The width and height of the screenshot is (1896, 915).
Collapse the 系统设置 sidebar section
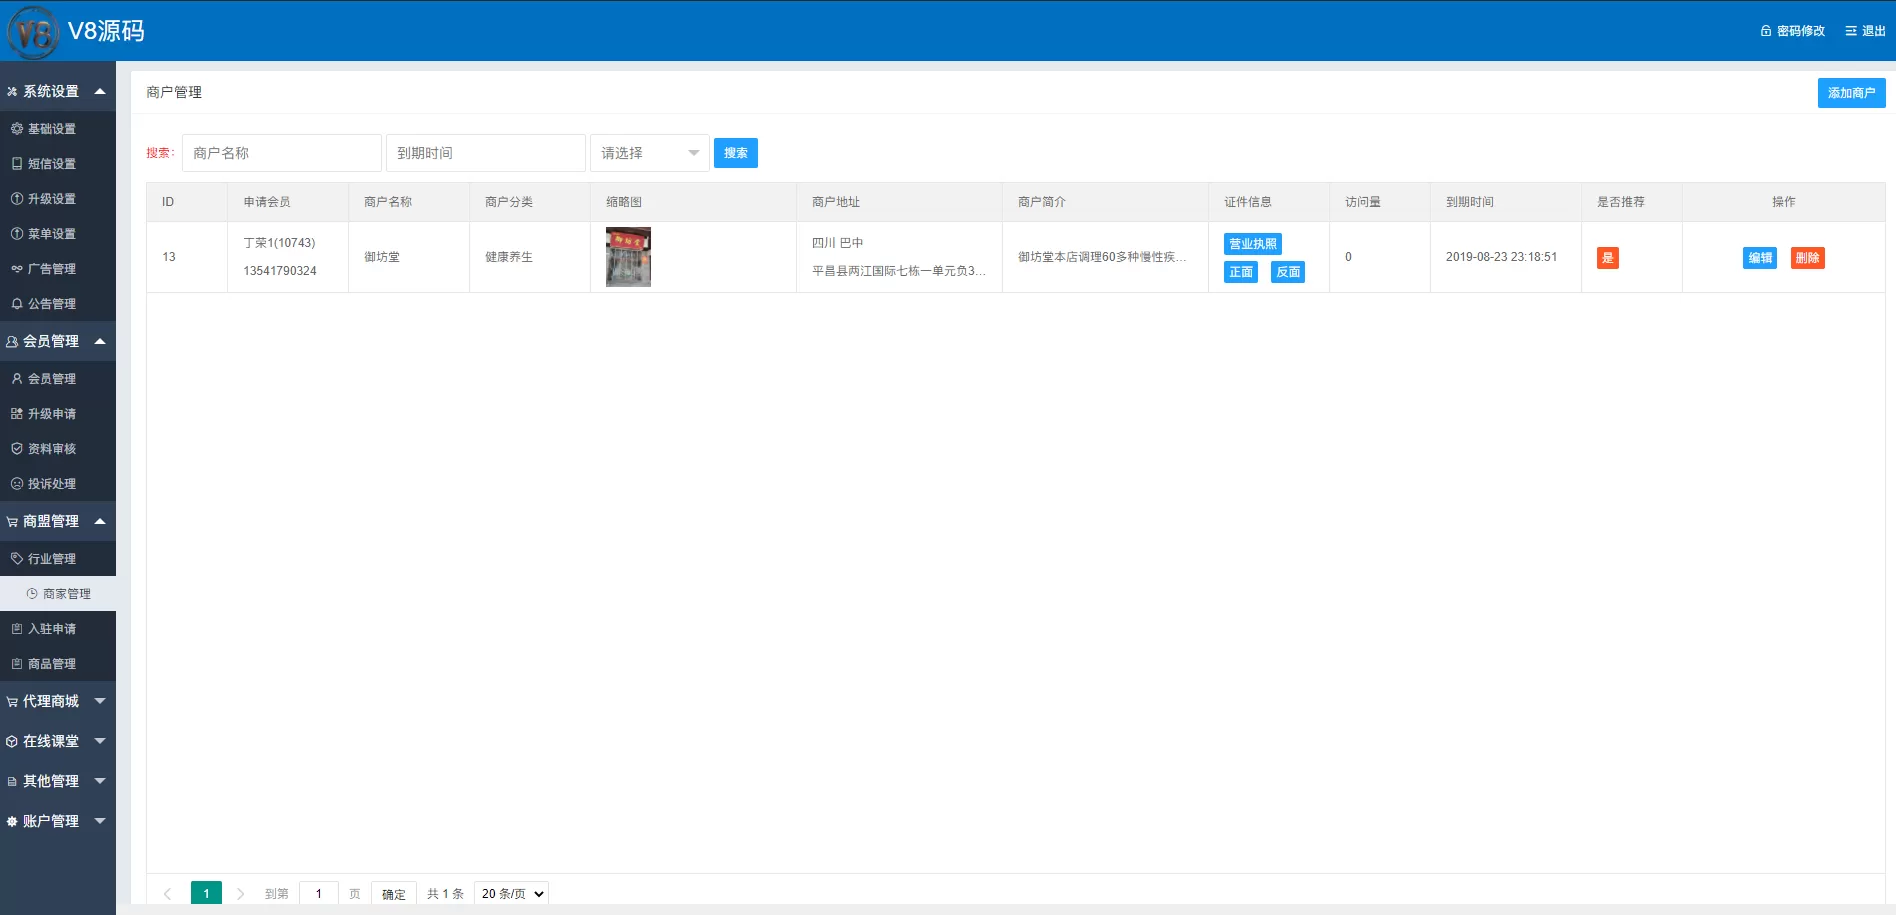pyautogui.click(x=99, y=91)
